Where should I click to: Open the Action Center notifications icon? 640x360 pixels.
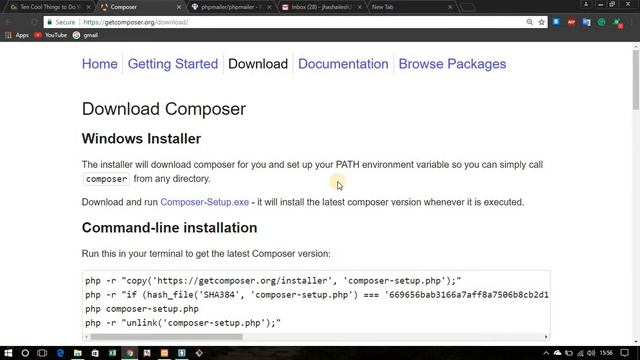[624, 353]
